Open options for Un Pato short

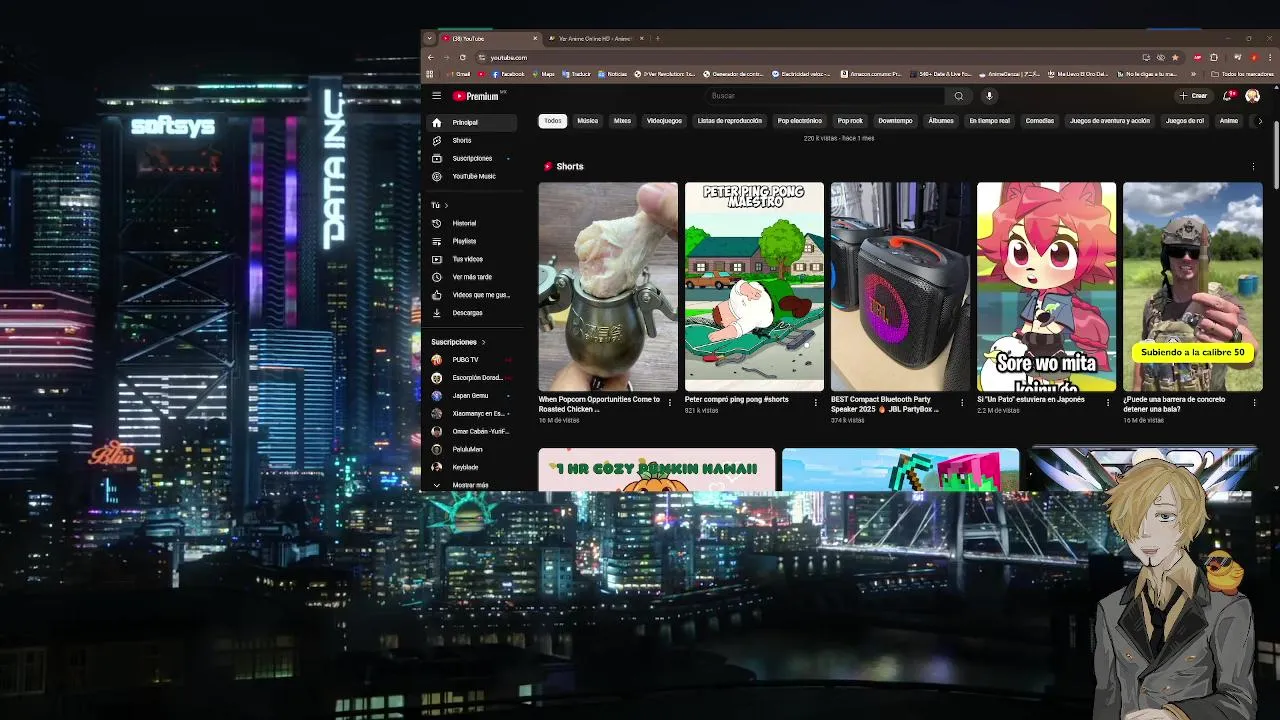click(1108, 403)
